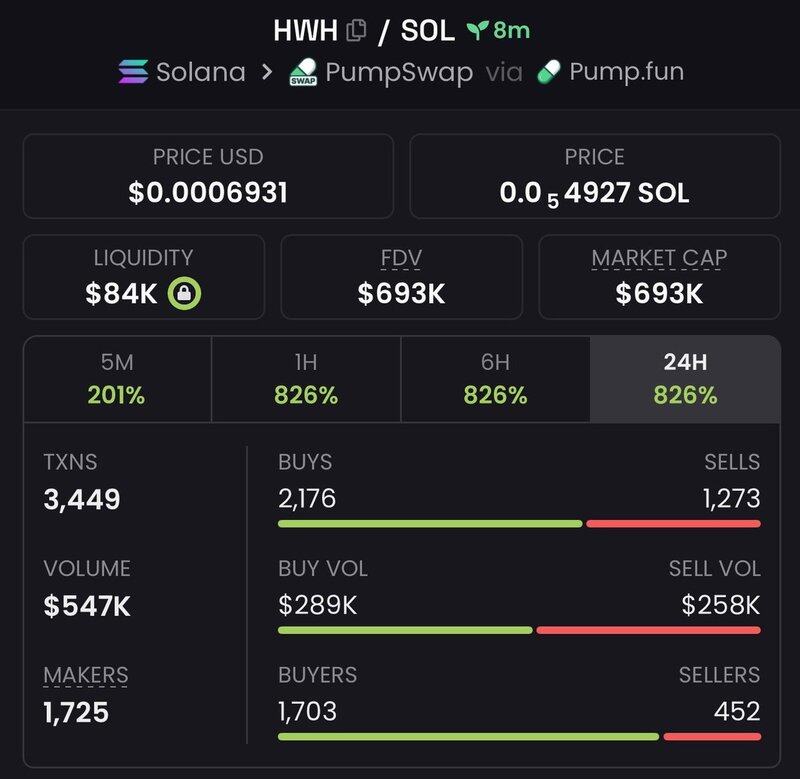Click the MARKET CAP label

pyautogui.click(x=659, y=258)
